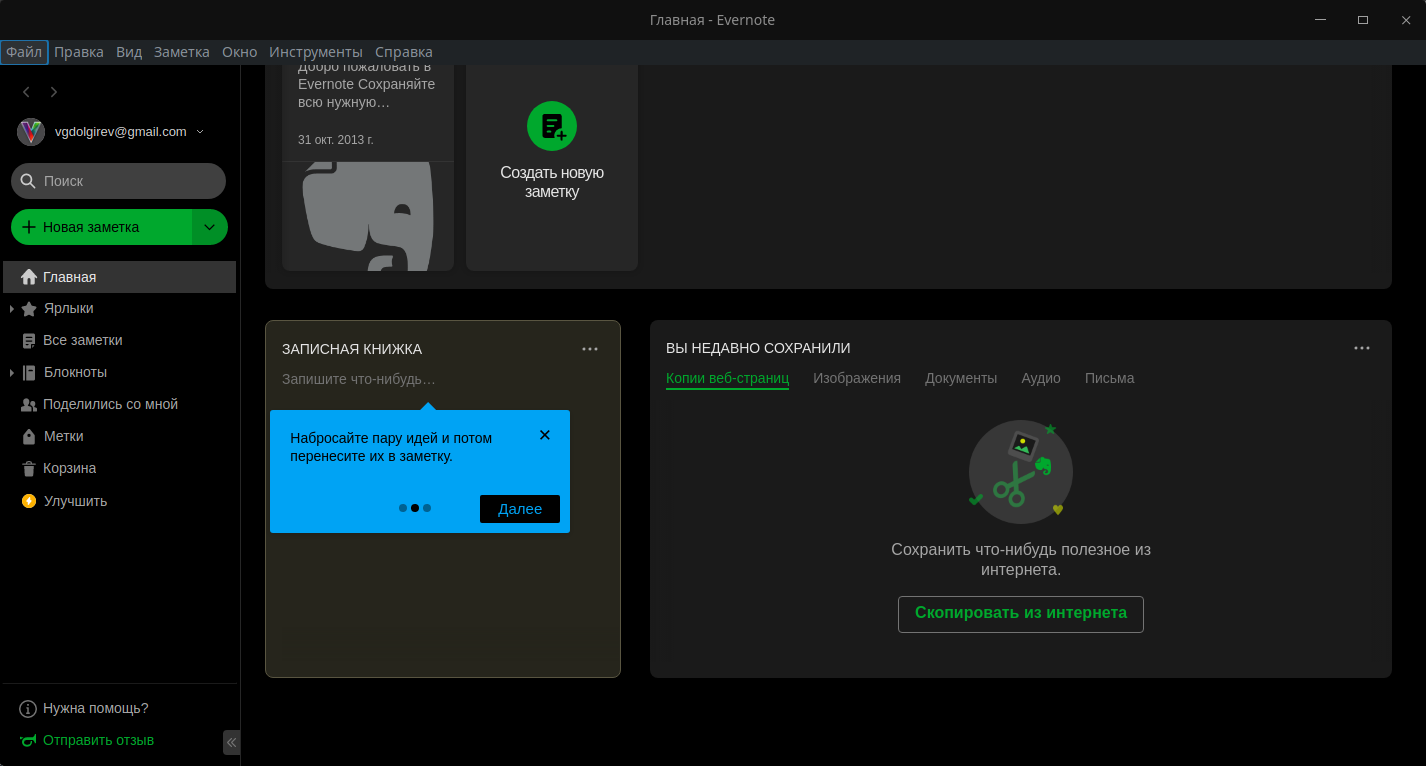Click the search magnifier icon
This screenshot has width=1426, height=766.
[x=28, y=181]
